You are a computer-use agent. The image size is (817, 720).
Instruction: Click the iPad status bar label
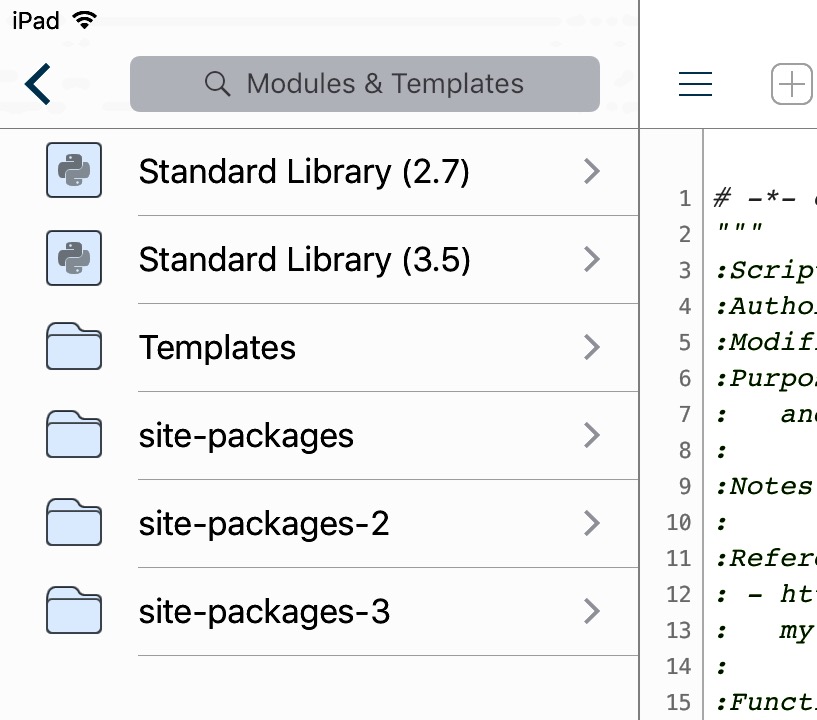35,21
